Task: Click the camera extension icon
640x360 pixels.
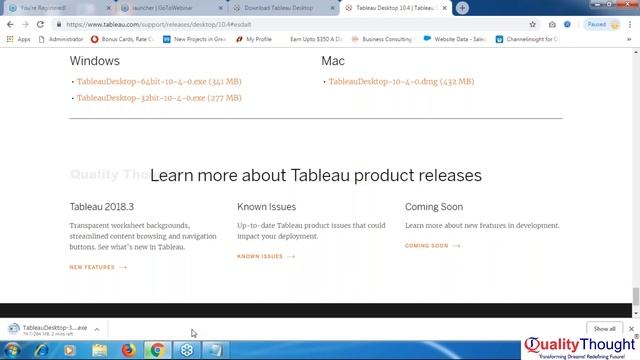Action: tap(552, 24)
